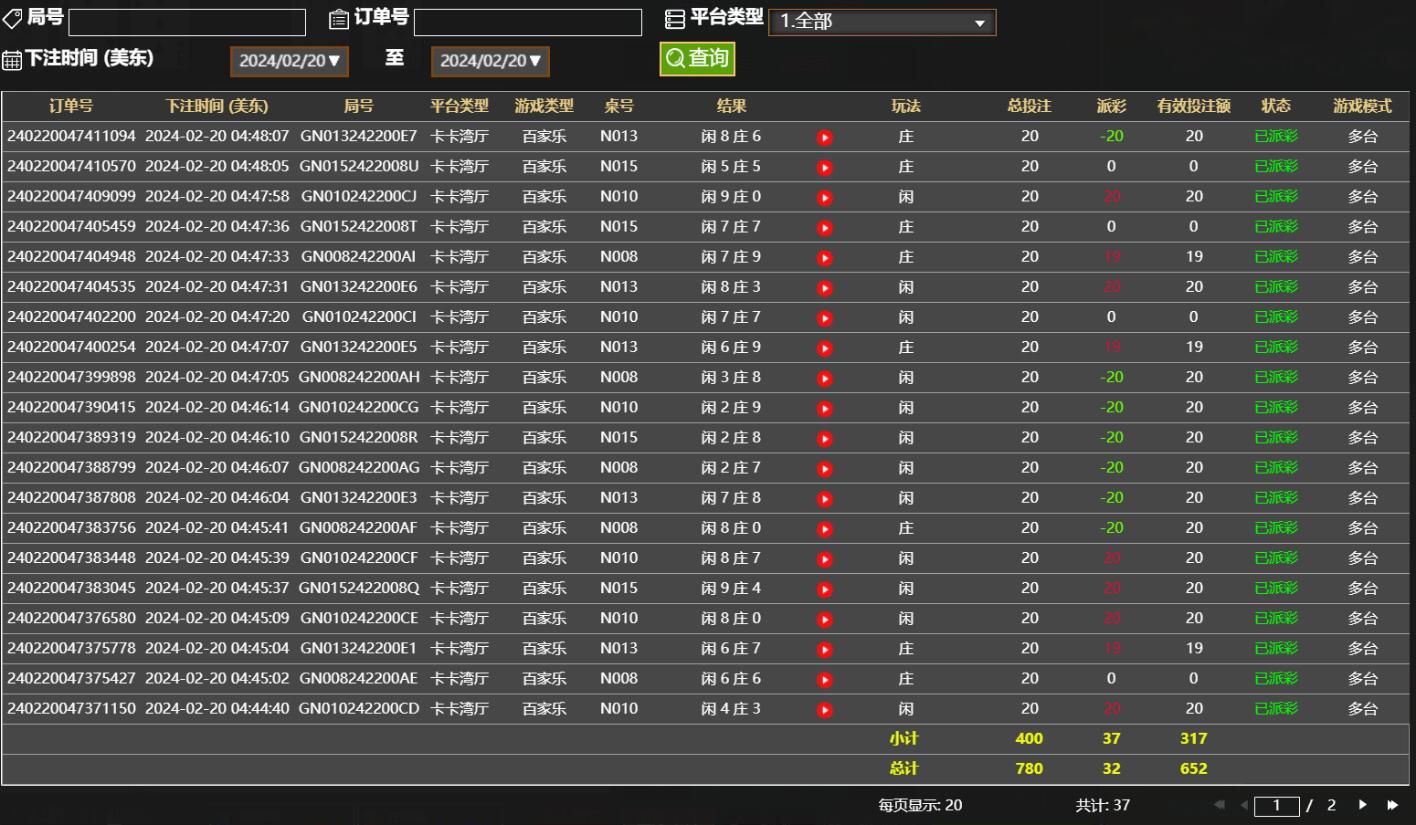Open replay icon for order 240220047404948

pyautogui.click(x=824, y=258)
